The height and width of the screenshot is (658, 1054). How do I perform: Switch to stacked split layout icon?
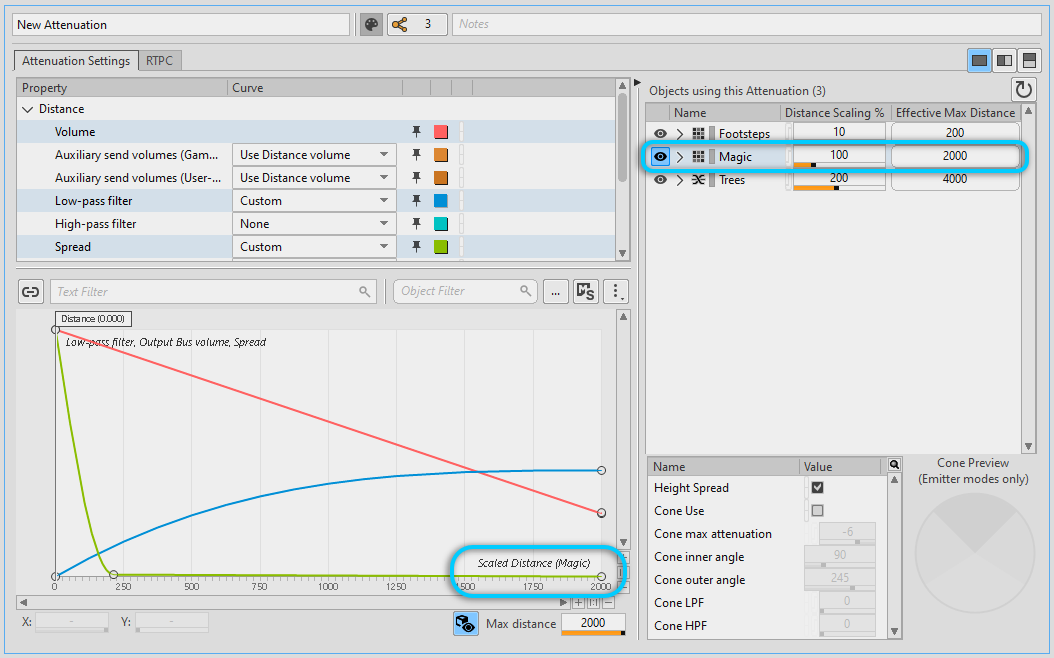[1029, 61]
